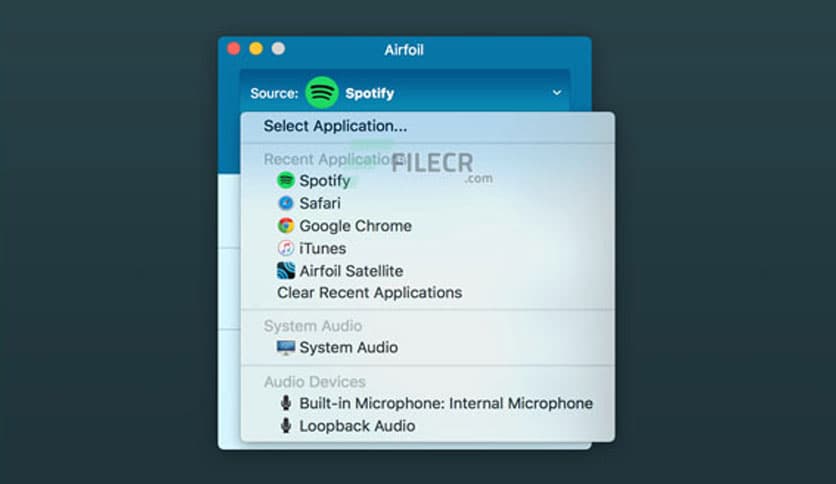Click the Built-in Microphone mic icon
836x484 pixels.
tap(286, 403)
